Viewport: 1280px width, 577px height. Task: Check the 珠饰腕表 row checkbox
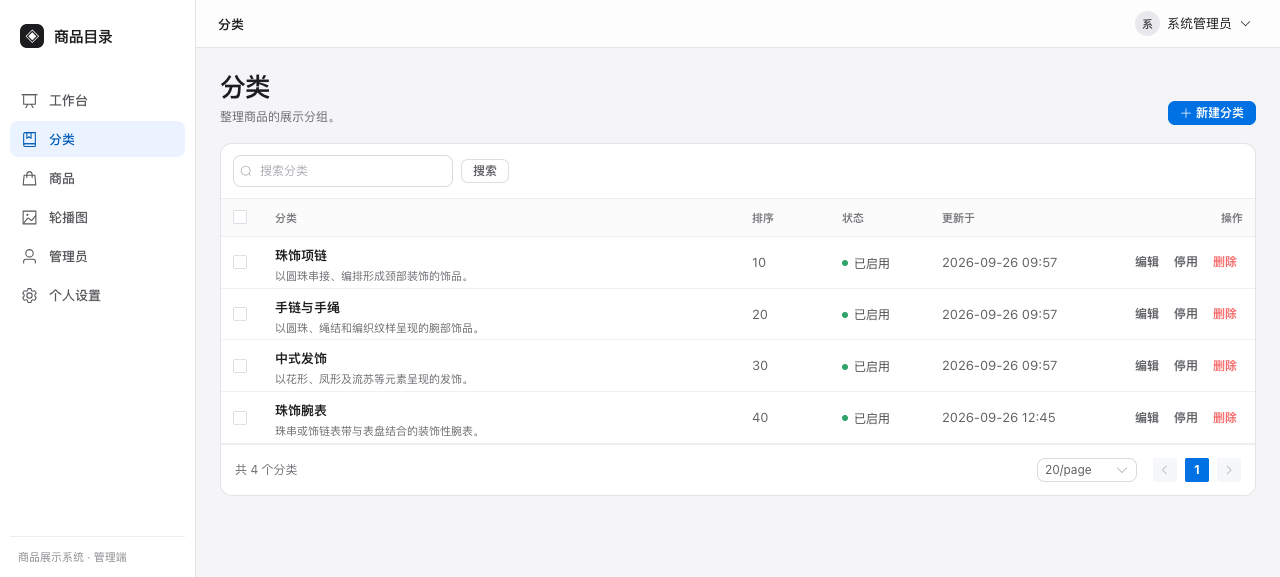(x=240, y=418)
